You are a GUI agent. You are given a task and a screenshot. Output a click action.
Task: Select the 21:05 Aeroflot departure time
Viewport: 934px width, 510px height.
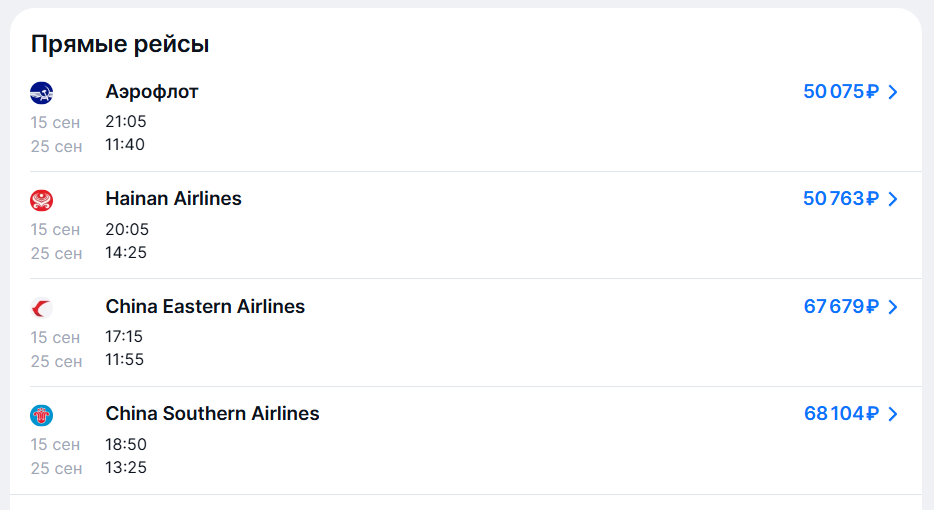126,122
